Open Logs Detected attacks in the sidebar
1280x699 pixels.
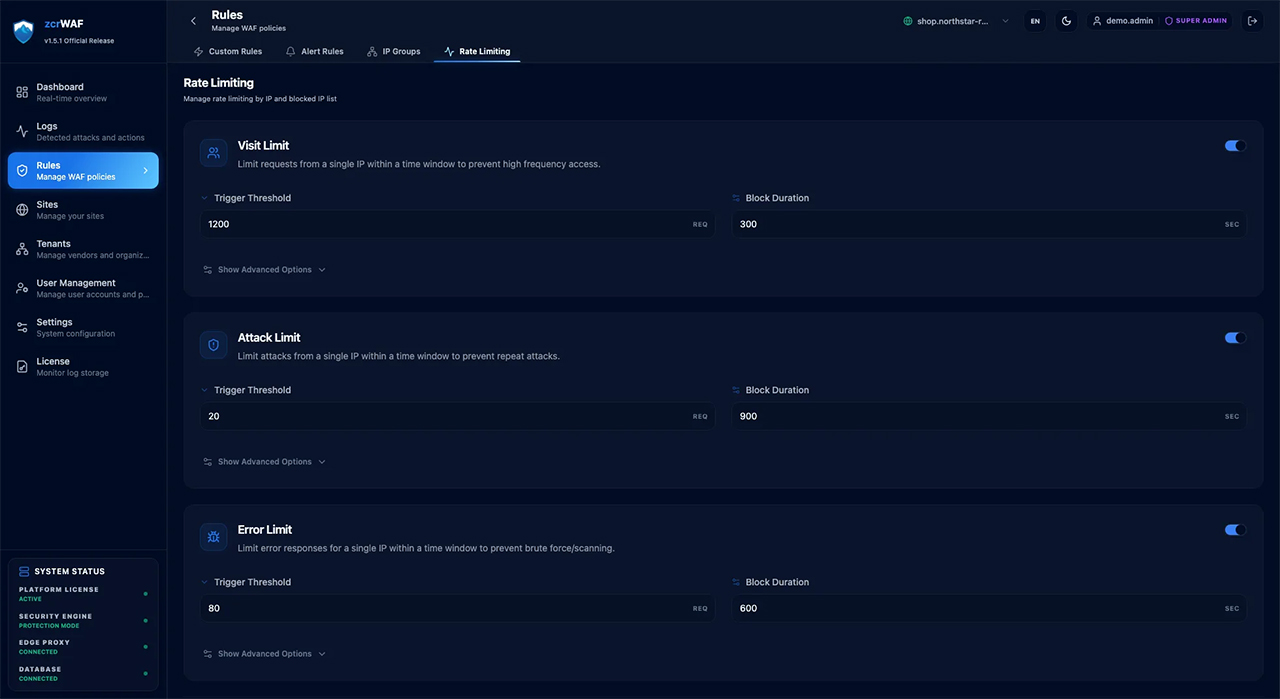[x=83, y=131]
